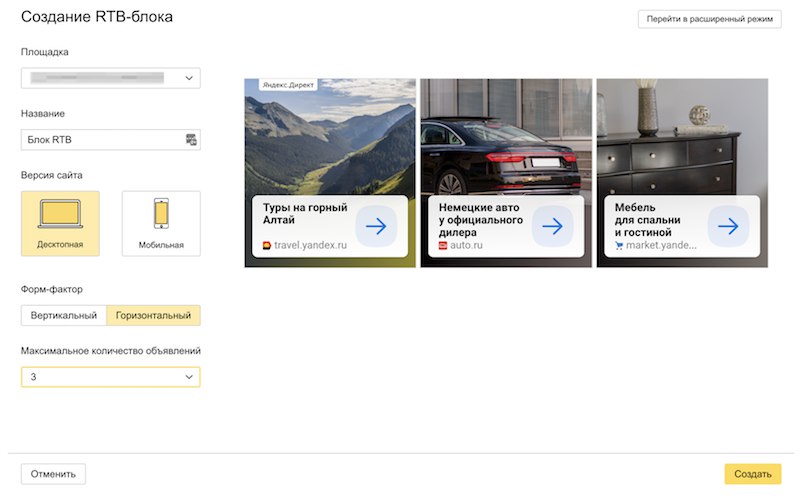Click the travel.yandex.ru favicon

coord(266,245)
